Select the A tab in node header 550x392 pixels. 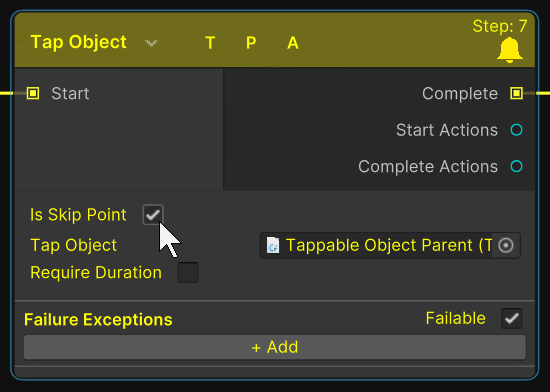293,43
